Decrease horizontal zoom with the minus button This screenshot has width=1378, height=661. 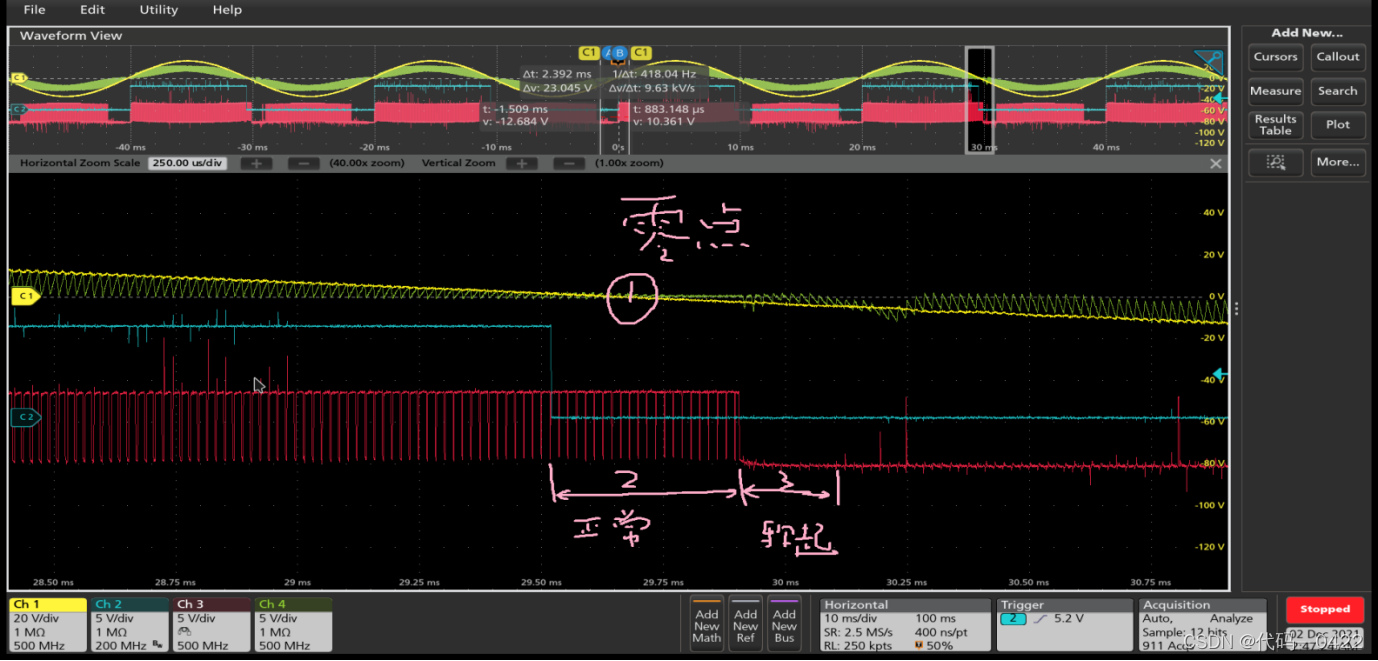point(303,163)
